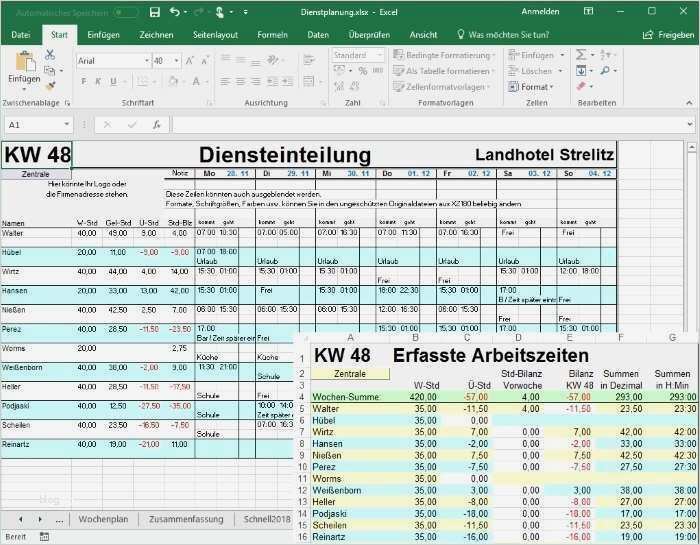
Task: Click Anmelden to sign in
Action: (x=540, y=12)
